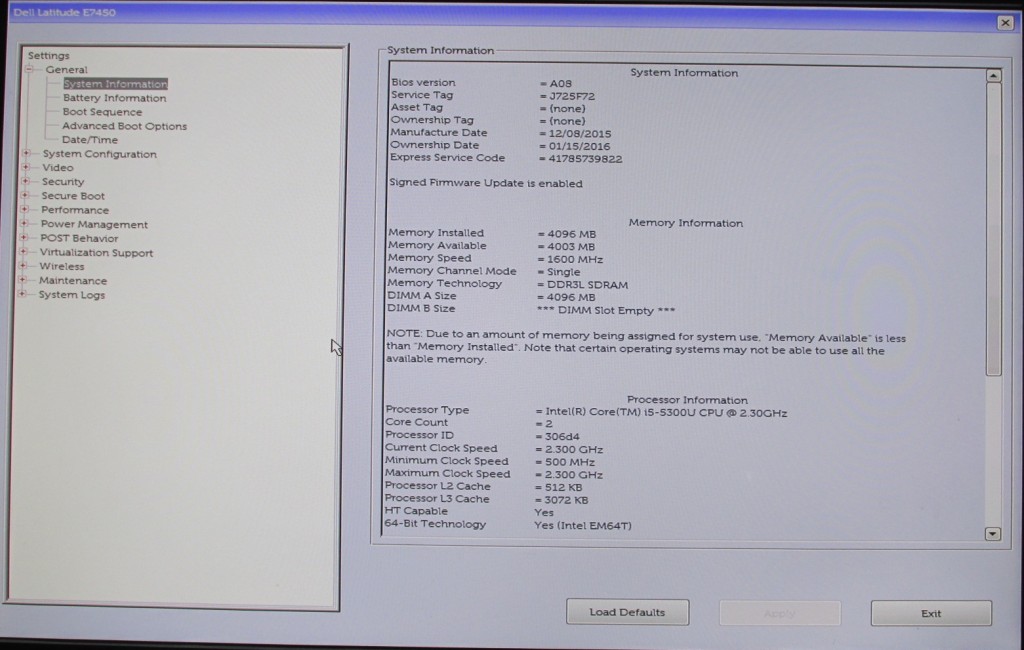
Task: Click the Yes (Intel EM64T) value
Action: [583, 525]
